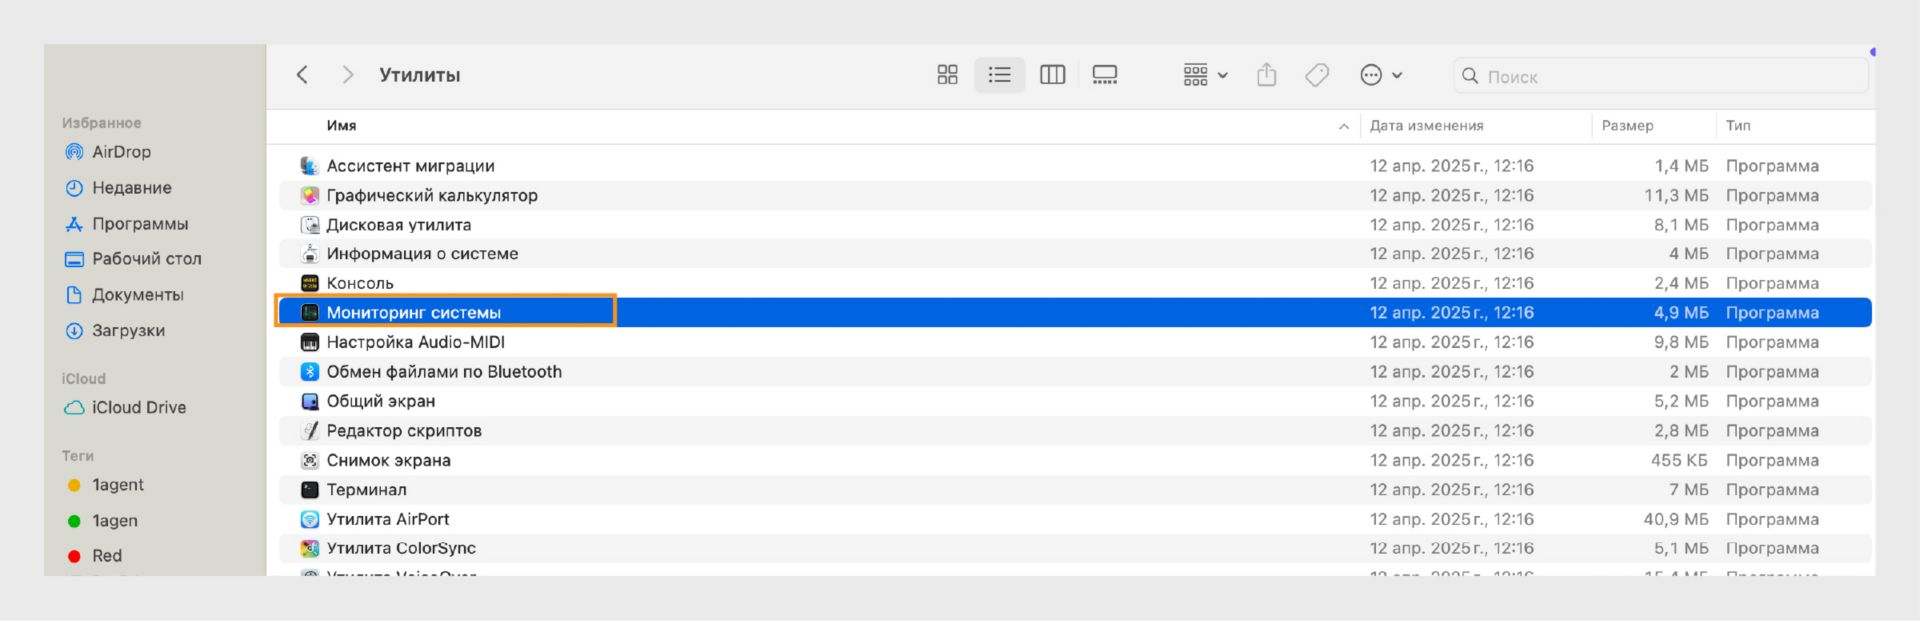This screenshot has width=1920, height=621.
Task: Switch to gallery view mode
Action: click(1104, 75)
